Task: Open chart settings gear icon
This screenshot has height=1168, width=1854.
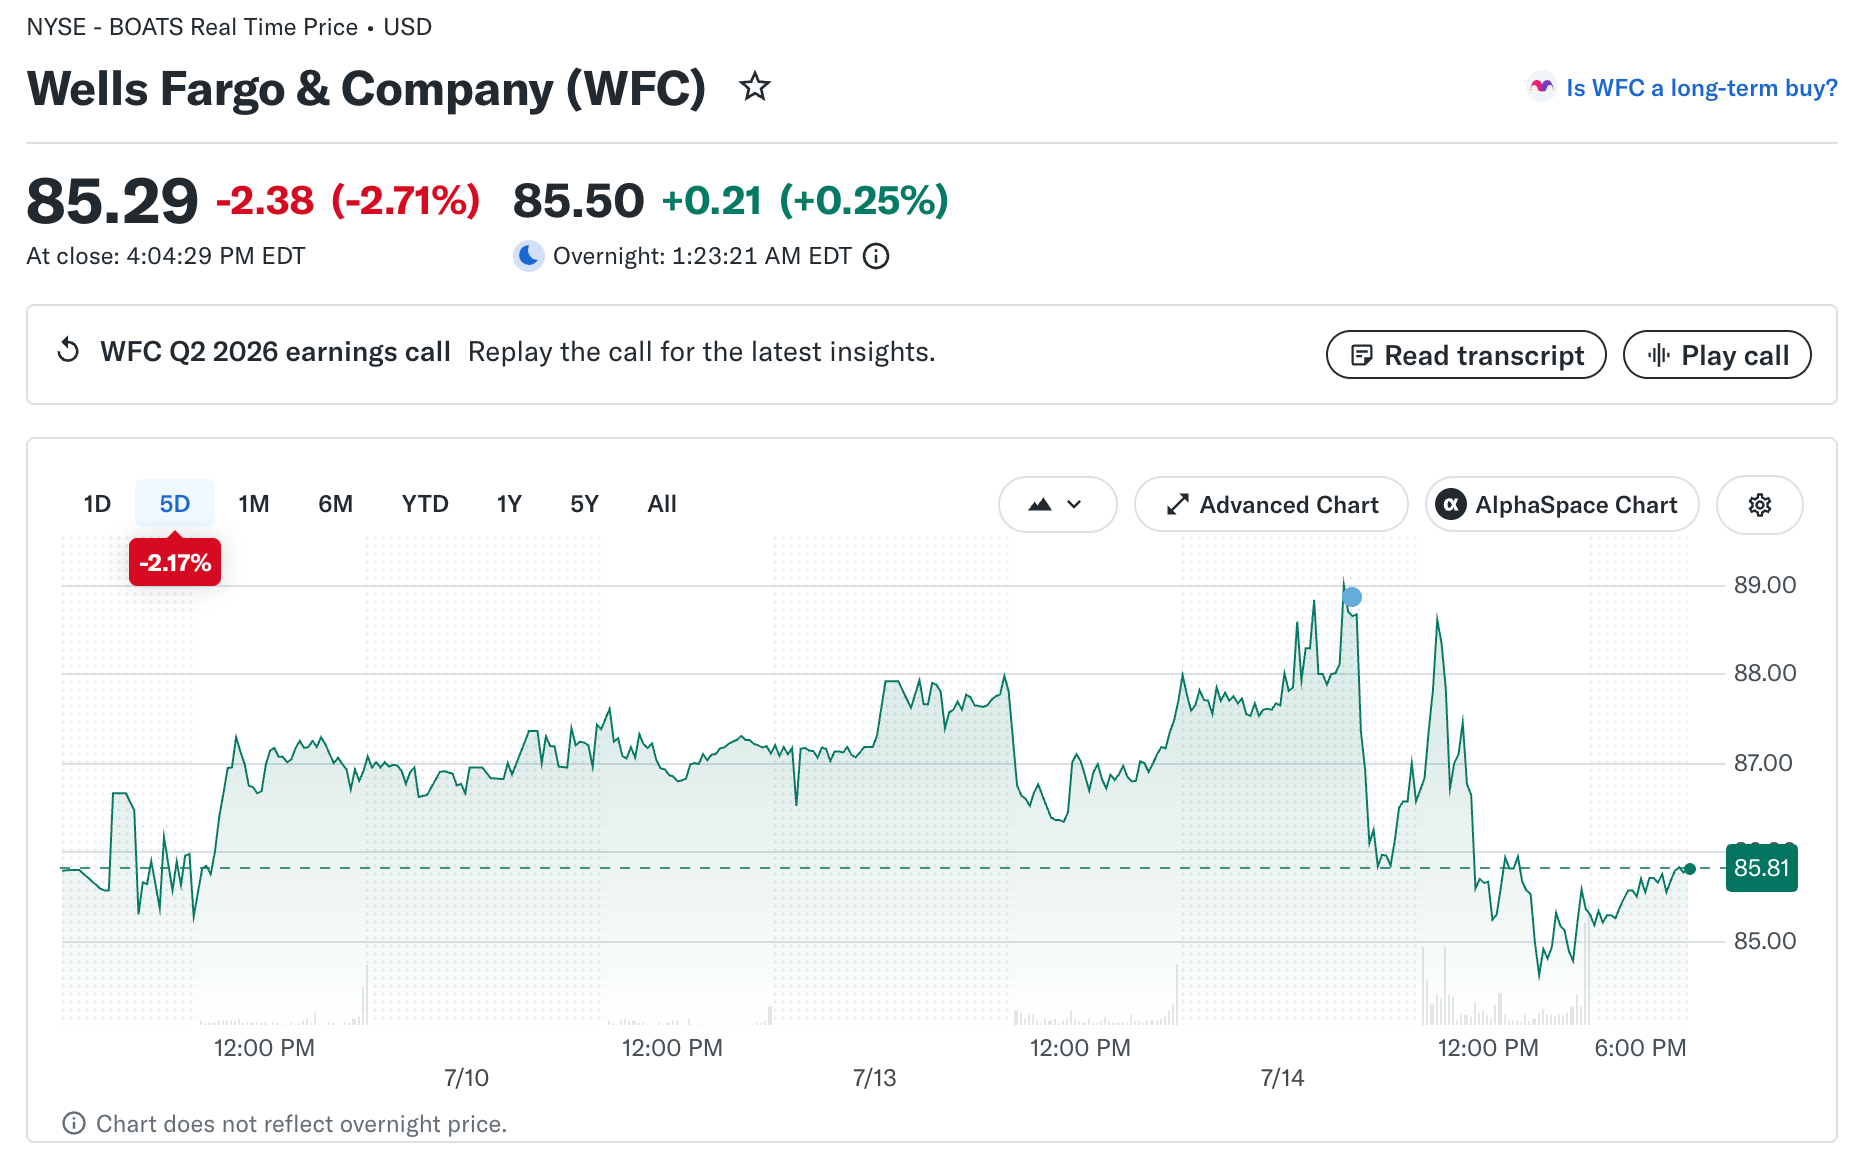Action: click(x=1760, y=505)
